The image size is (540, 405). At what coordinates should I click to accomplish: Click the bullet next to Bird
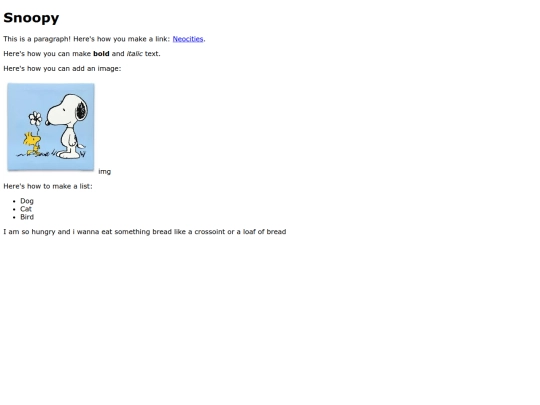(x=14, y=218)
